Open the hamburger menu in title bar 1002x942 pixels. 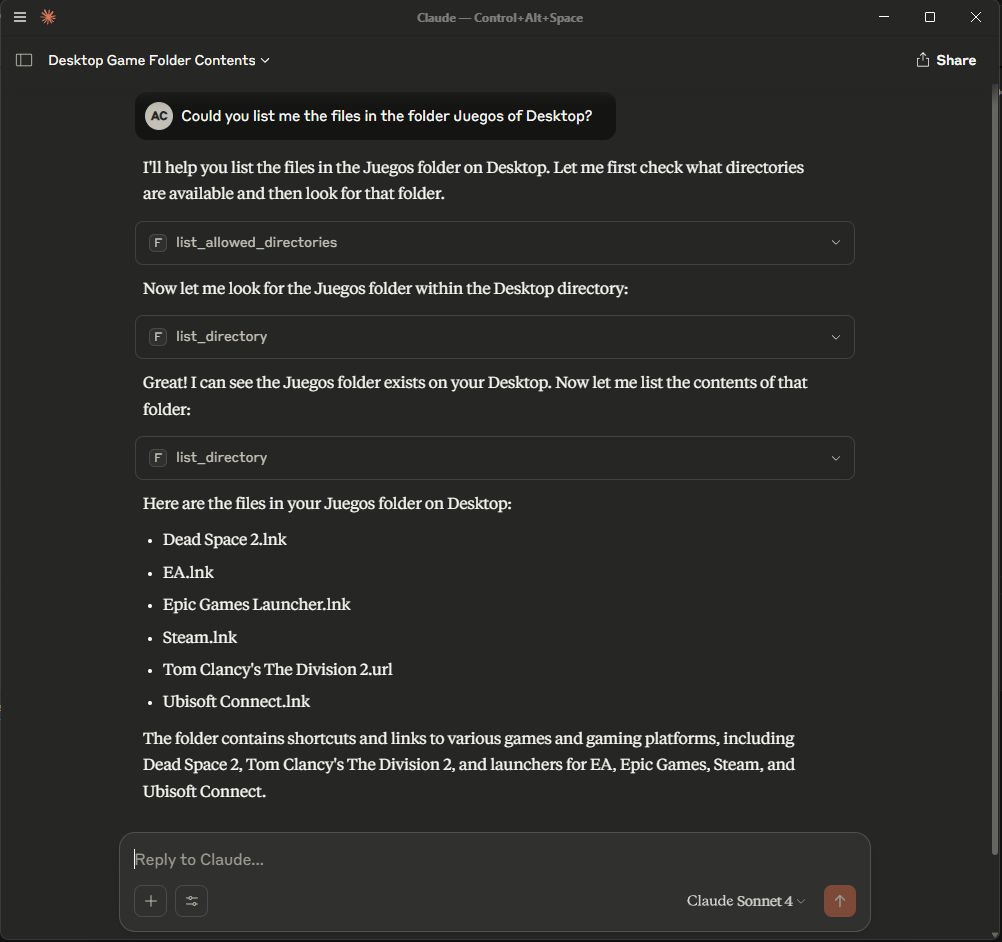(20, 17)
